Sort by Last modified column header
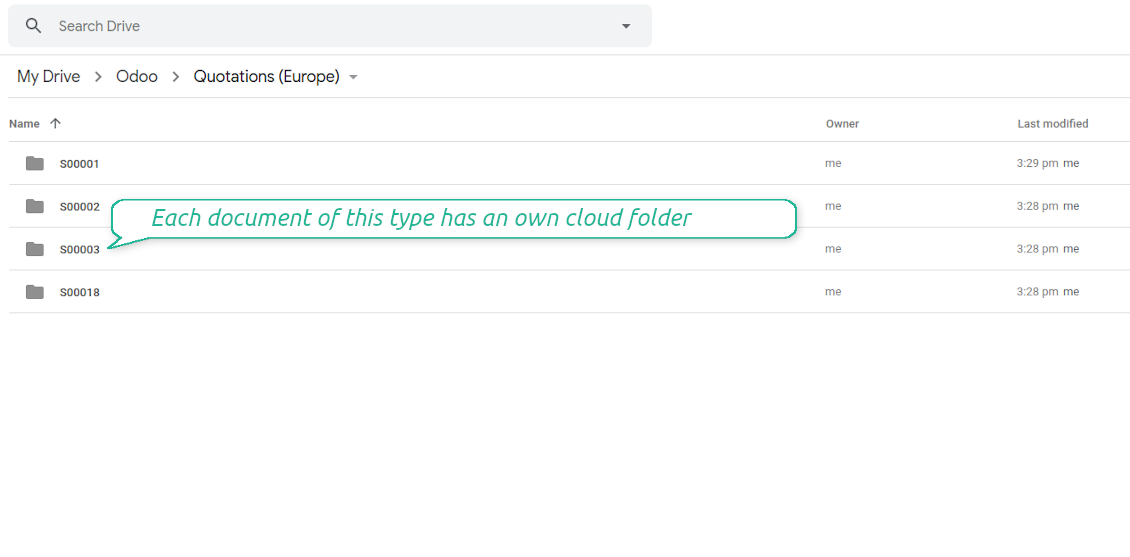1130x557 pixels. tap(1052, 124)
